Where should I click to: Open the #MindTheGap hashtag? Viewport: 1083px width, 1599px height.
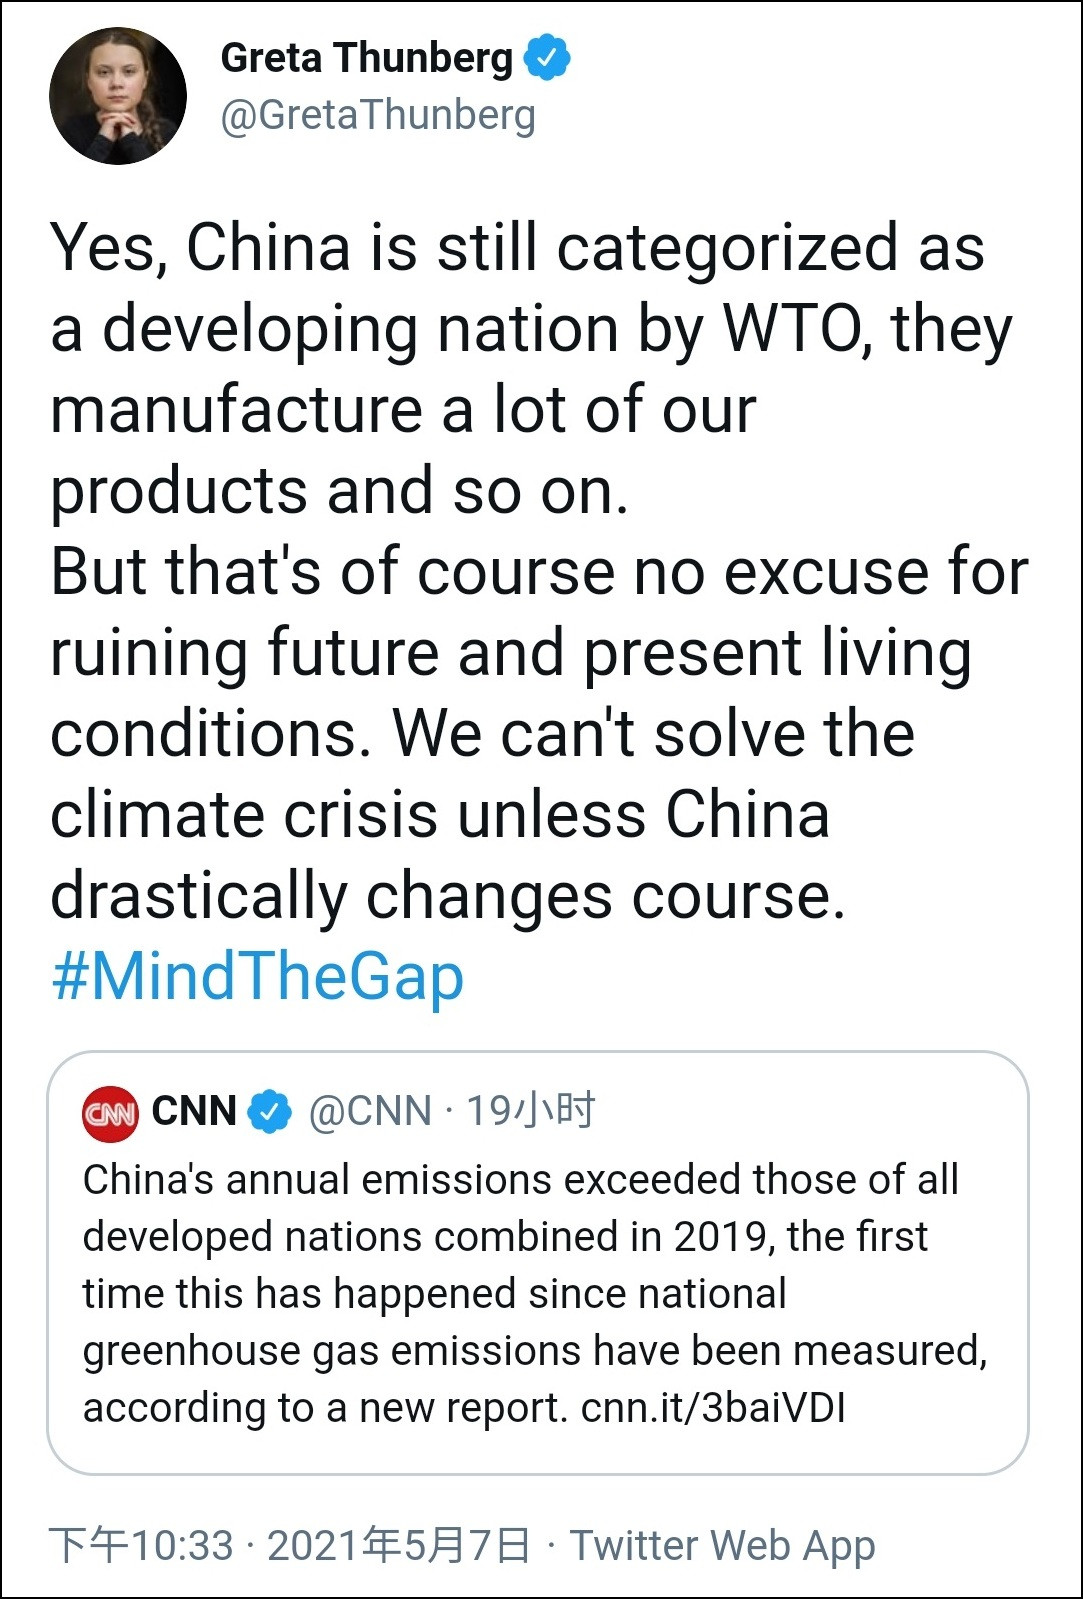point(258,977)
